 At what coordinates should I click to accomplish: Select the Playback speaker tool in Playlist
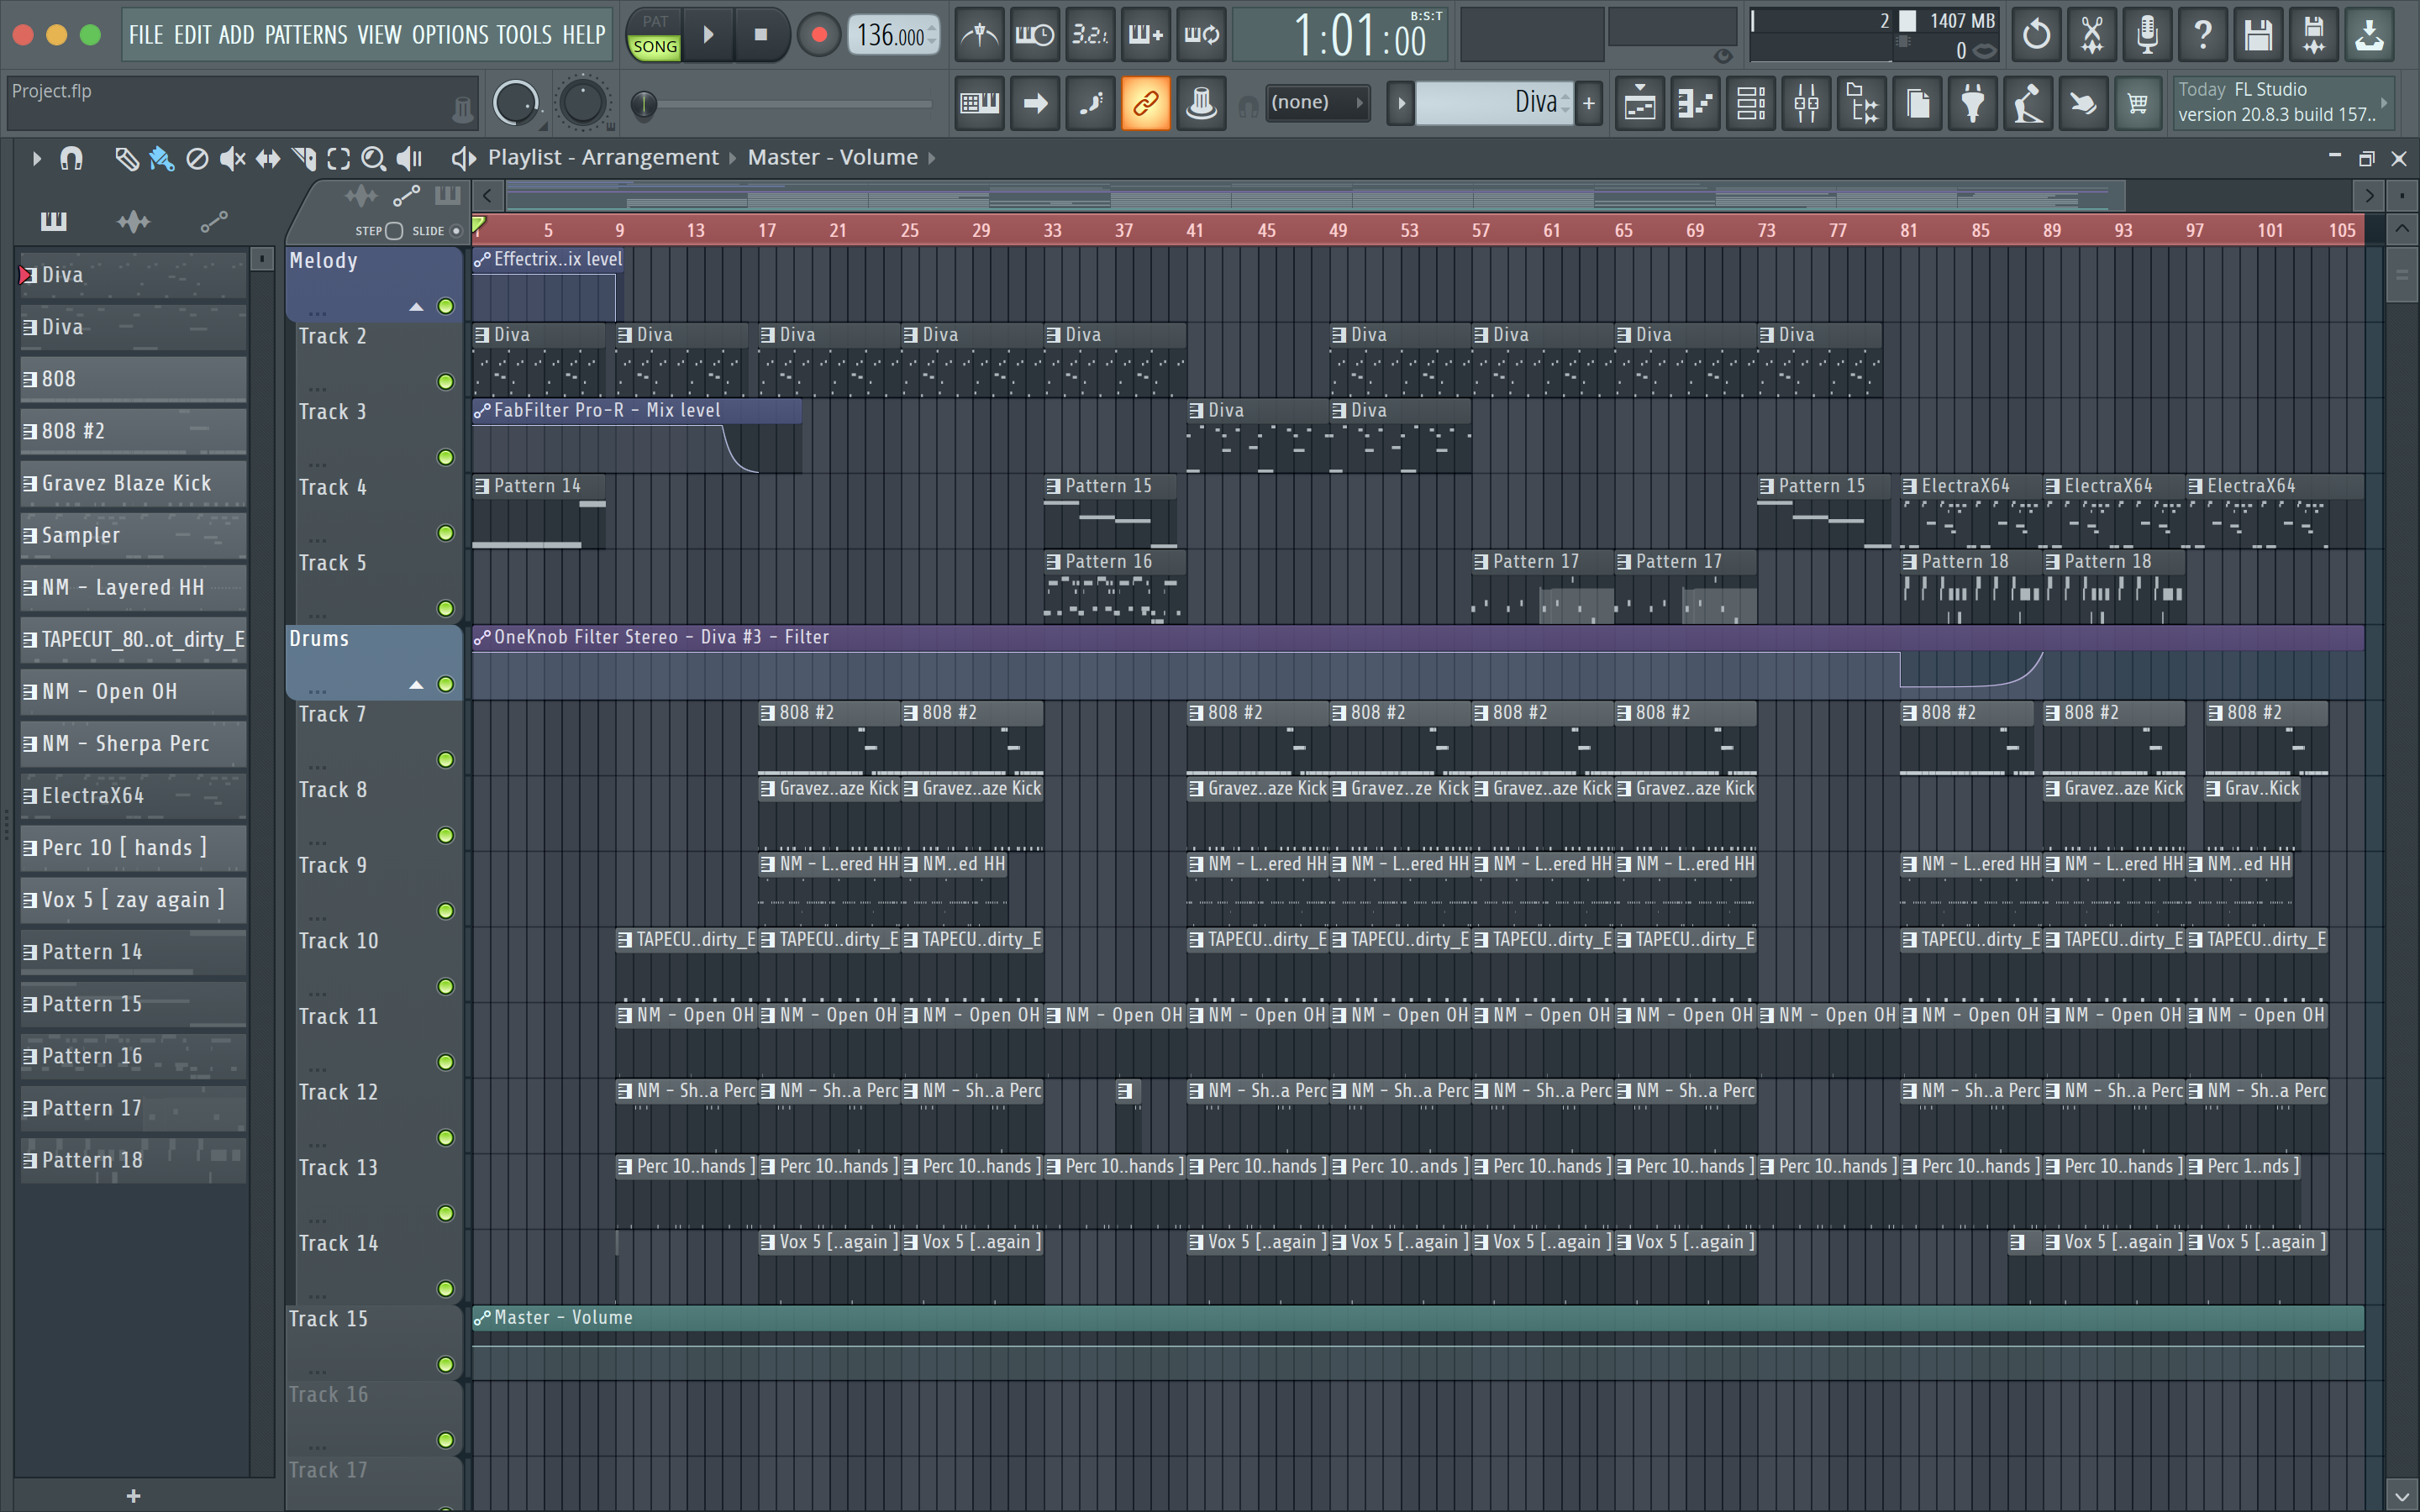pyautogui.click(x=409, y=158)
